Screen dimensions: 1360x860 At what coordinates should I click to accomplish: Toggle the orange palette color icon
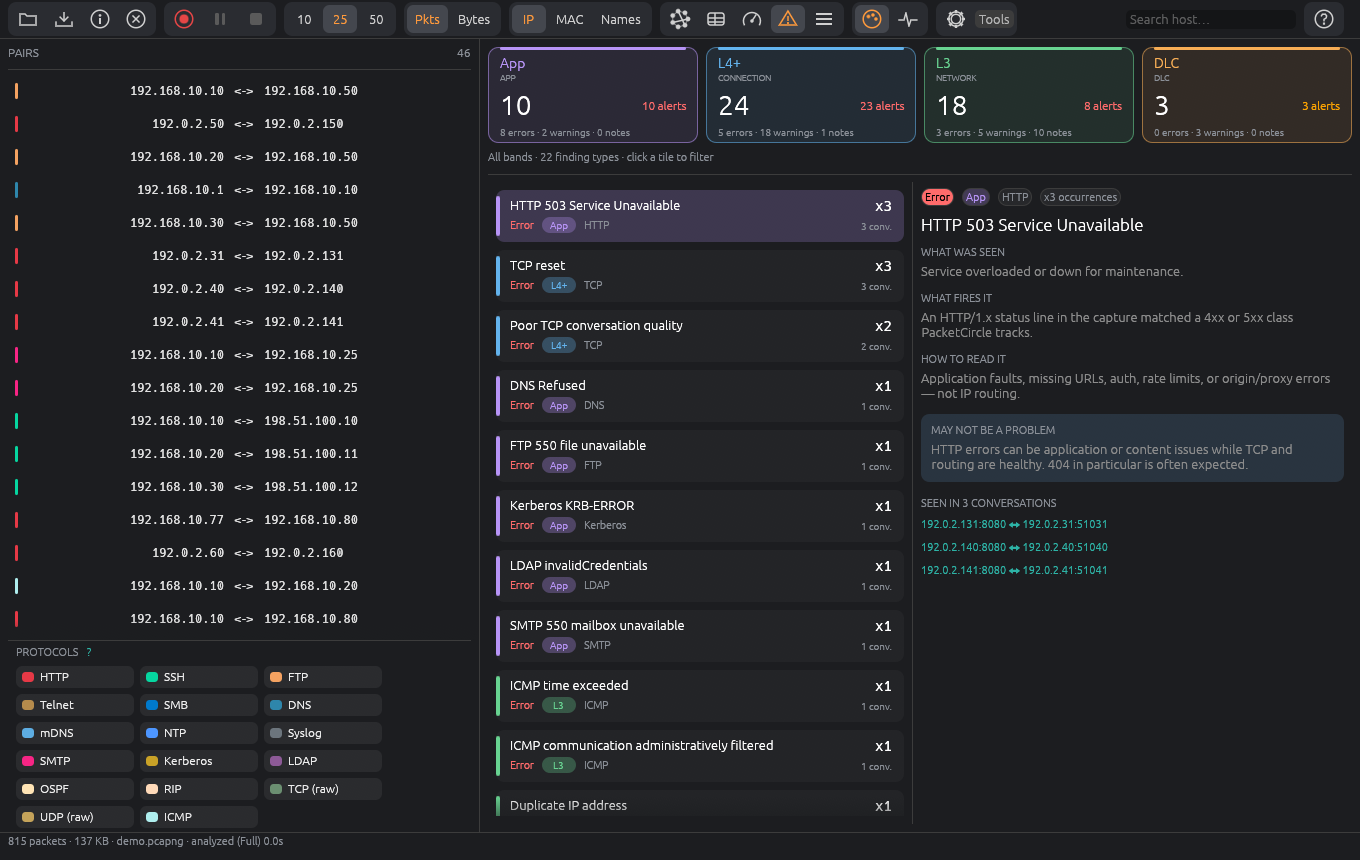[x=872, y=19]
